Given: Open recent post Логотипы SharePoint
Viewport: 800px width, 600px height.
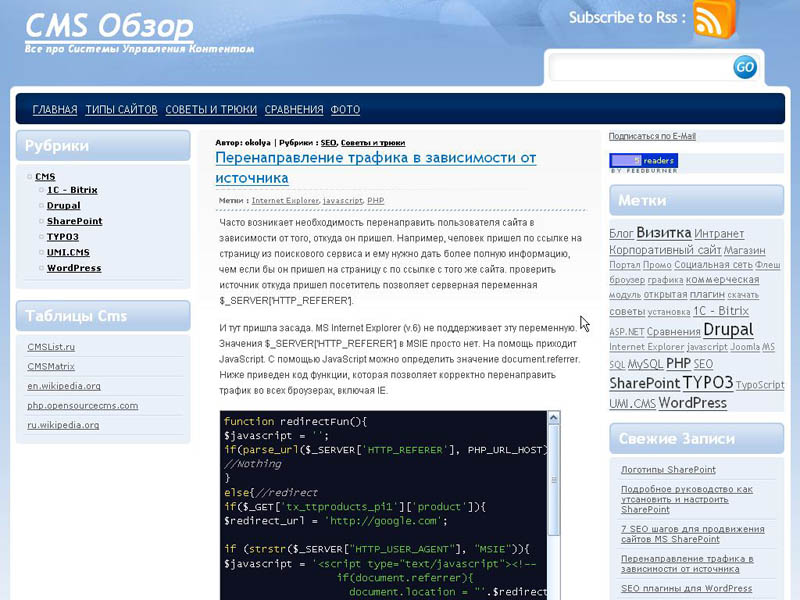Looking at the screenshot, I should (668, 470).
